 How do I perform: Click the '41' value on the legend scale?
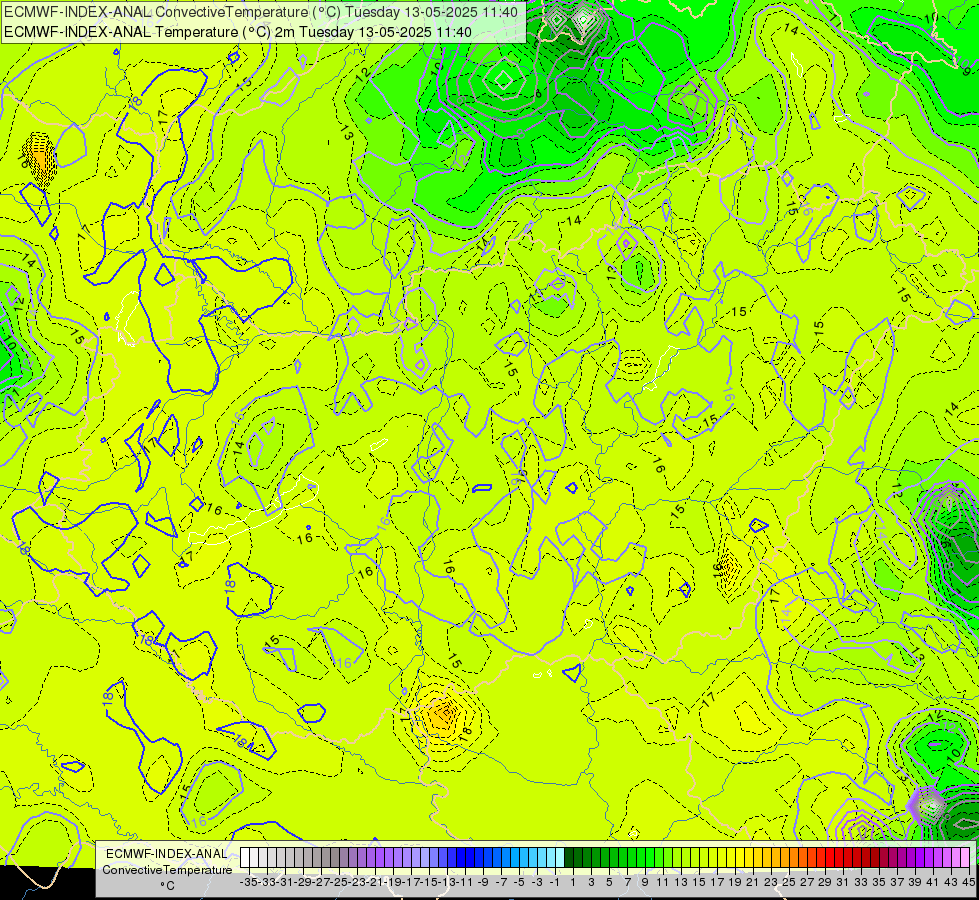(933, 882)
